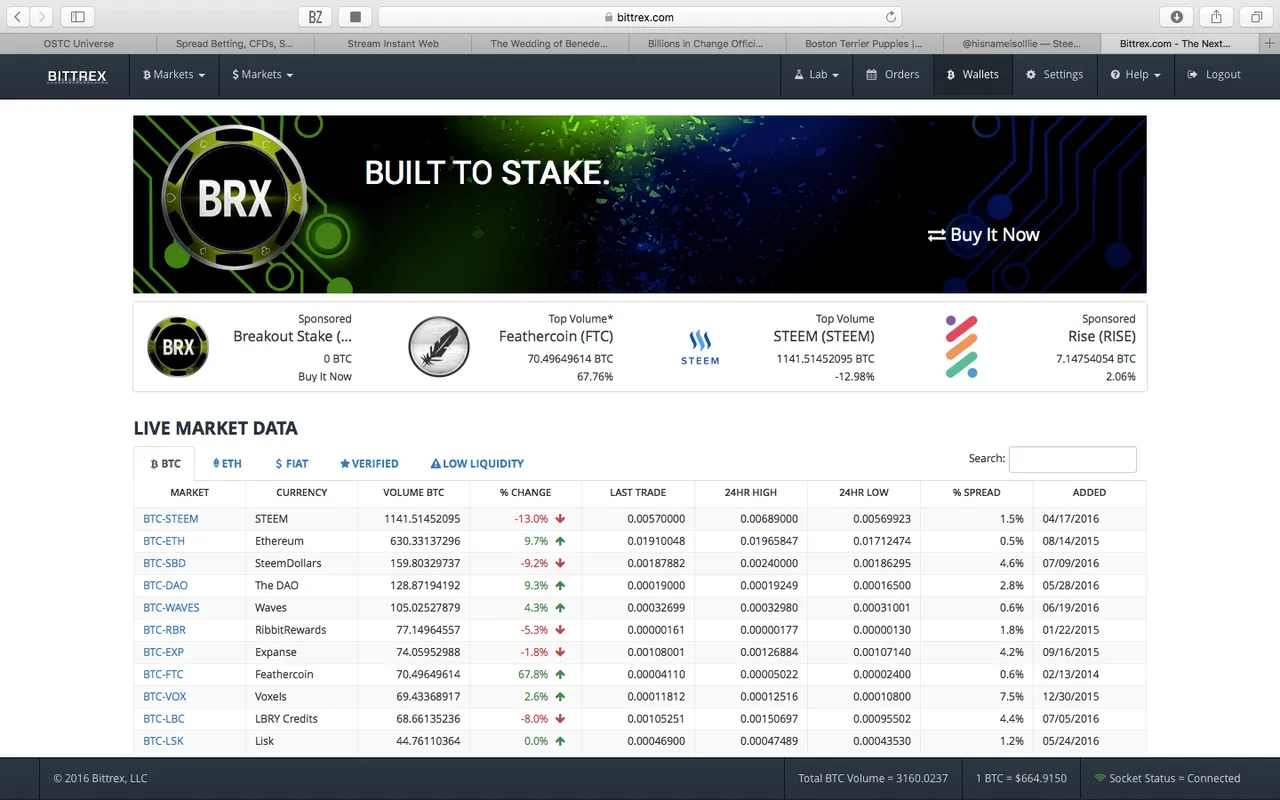Screen dimensions: 1280x800
Task: Click the Safari share icon
Action: point(1217,17)
